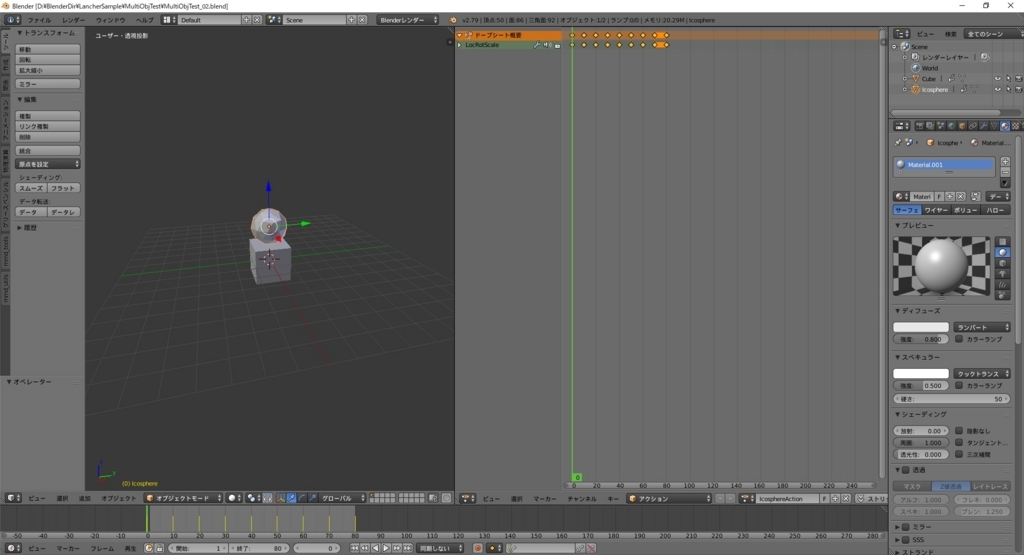Viewport: 1024px width, 555px height.
Task: Open the レンダー menu in top bar
Action: pyautogui.click(x=74, y=20)
